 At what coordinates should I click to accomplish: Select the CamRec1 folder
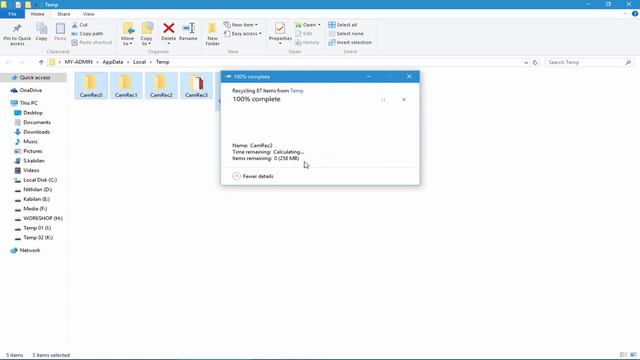[x=126, y=86]
